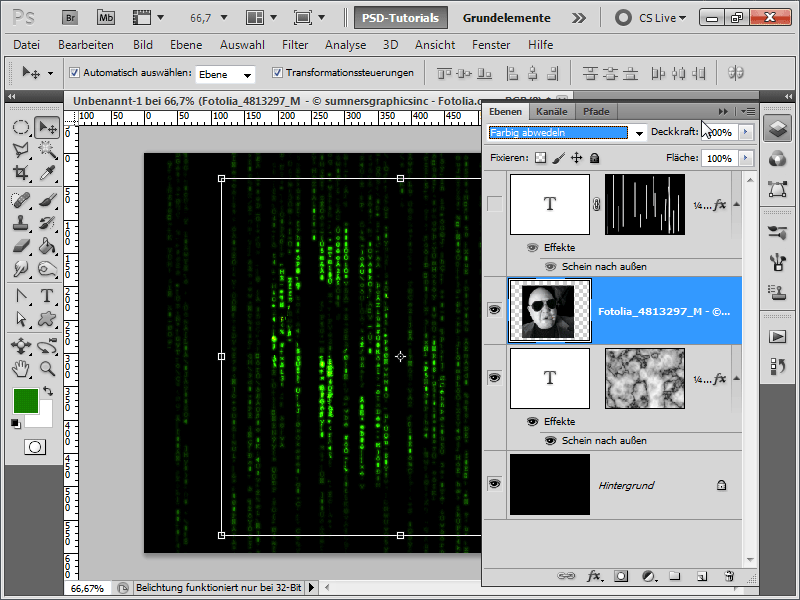Select the Paint Bucket tool
The image size is (800, 600).
click(x=47, y=246)
